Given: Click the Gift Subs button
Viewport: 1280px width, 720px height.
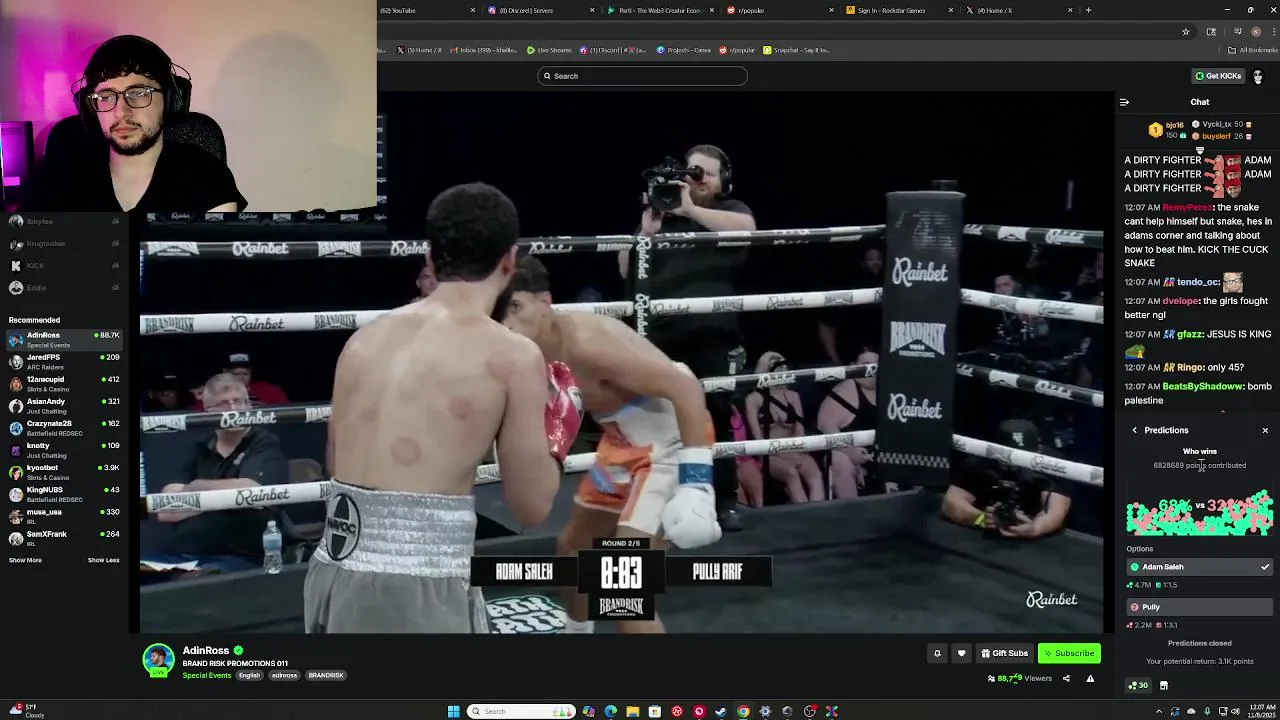Looking at the screenshot, I should point(1004,653).
